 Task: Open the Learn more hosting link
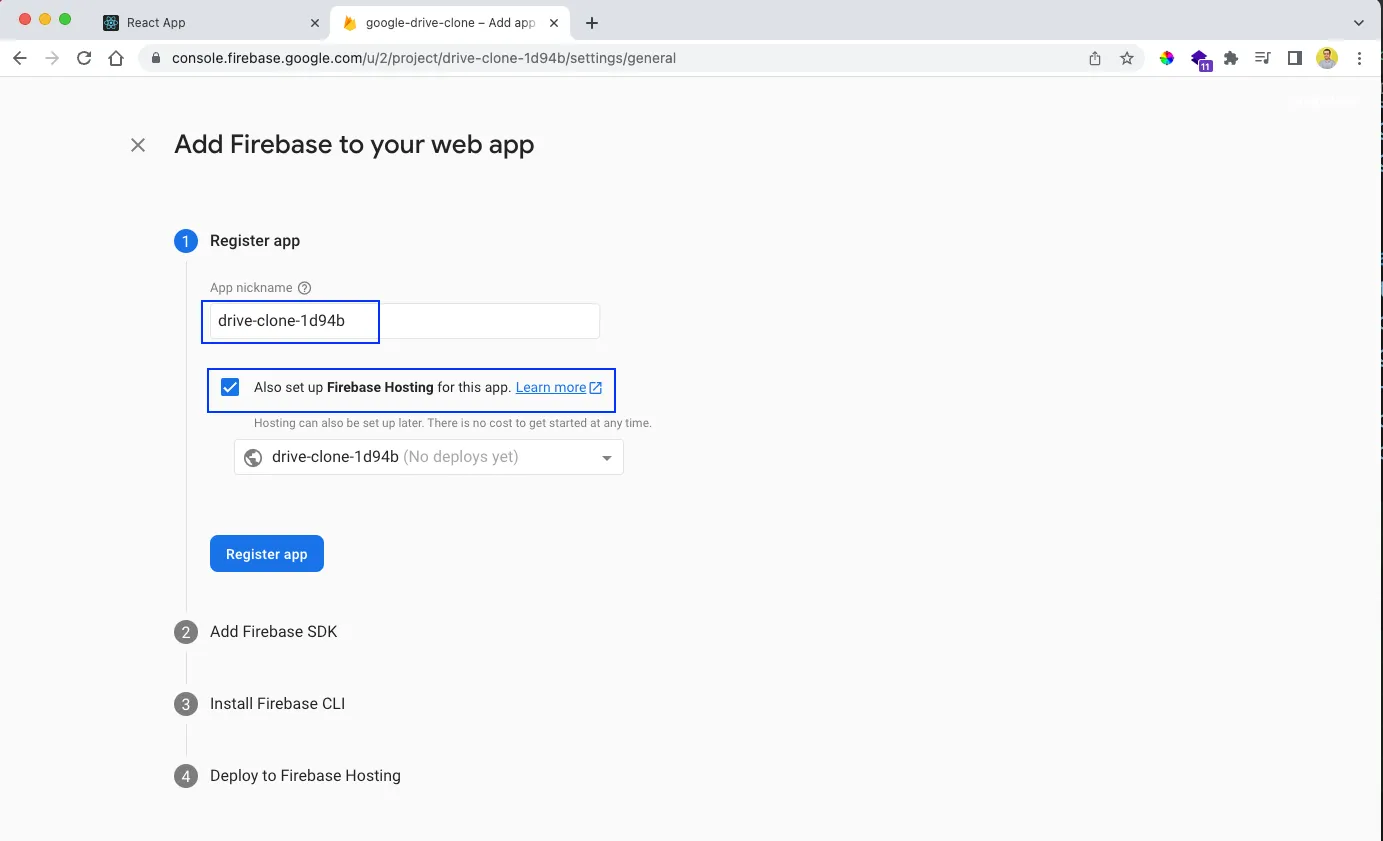[551, 387]
